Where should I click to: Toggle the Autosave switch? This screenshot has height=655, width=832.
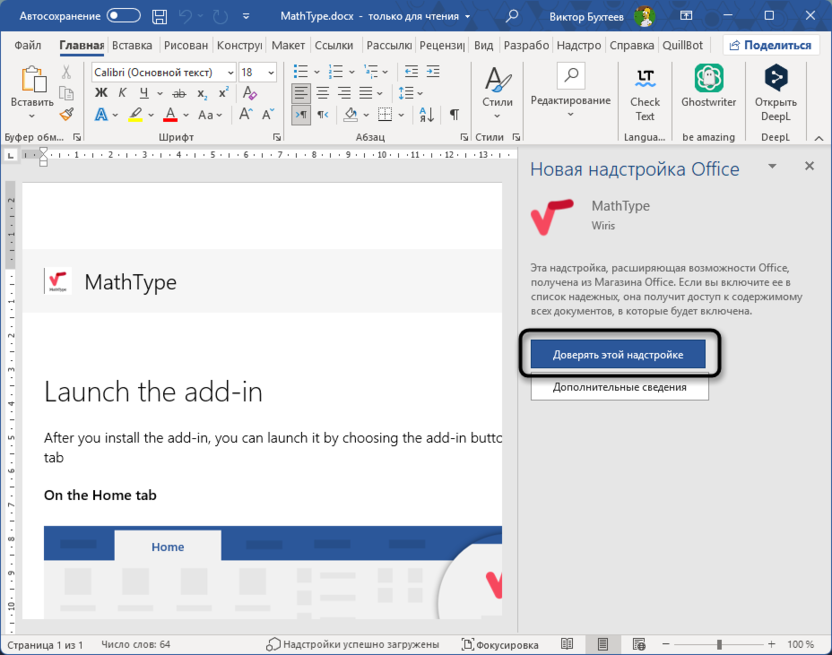(x=123, y=16)
